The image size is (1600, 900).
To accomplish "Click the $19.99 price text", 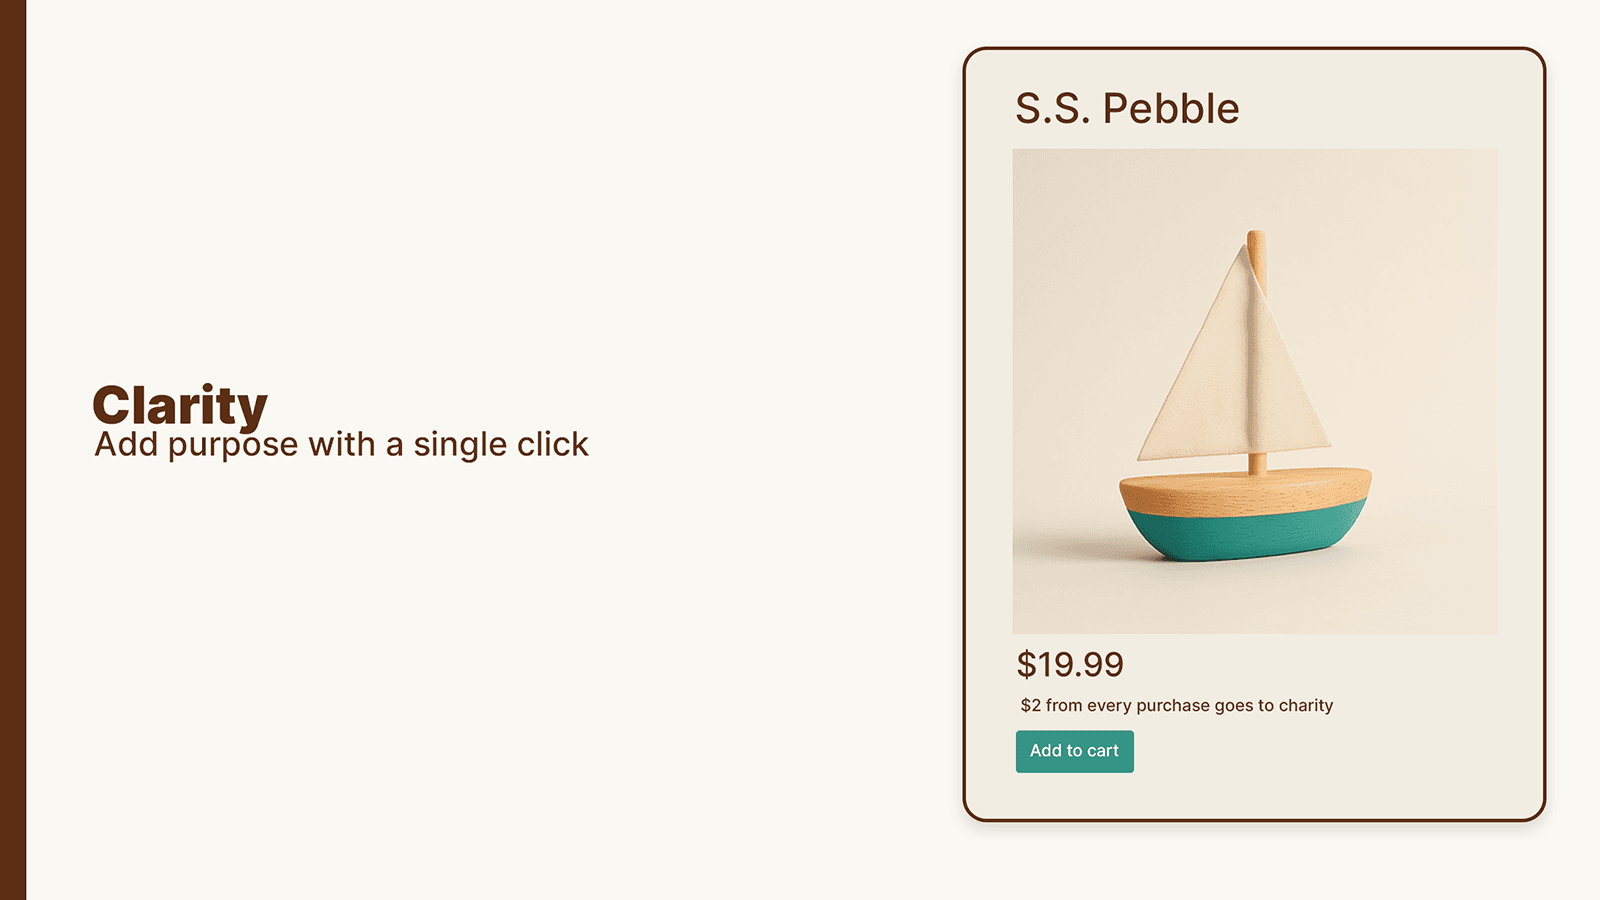I will coord(1070,664).
